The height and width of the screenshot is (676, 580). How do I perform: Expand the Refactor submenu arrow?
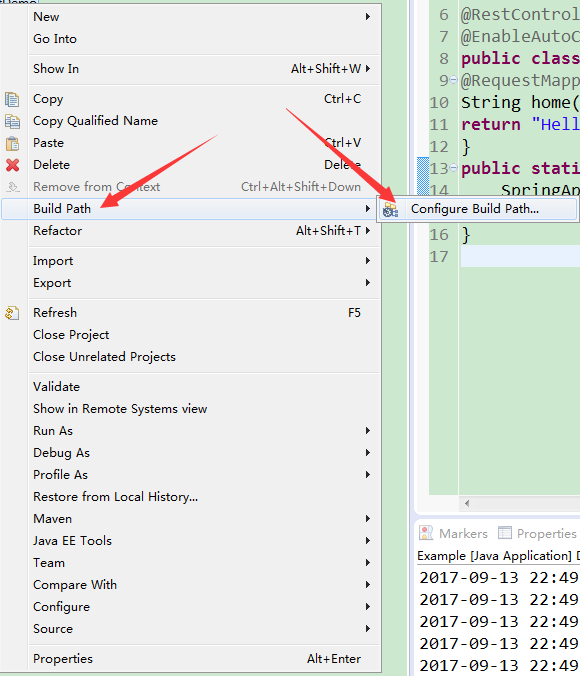[367, 231]
